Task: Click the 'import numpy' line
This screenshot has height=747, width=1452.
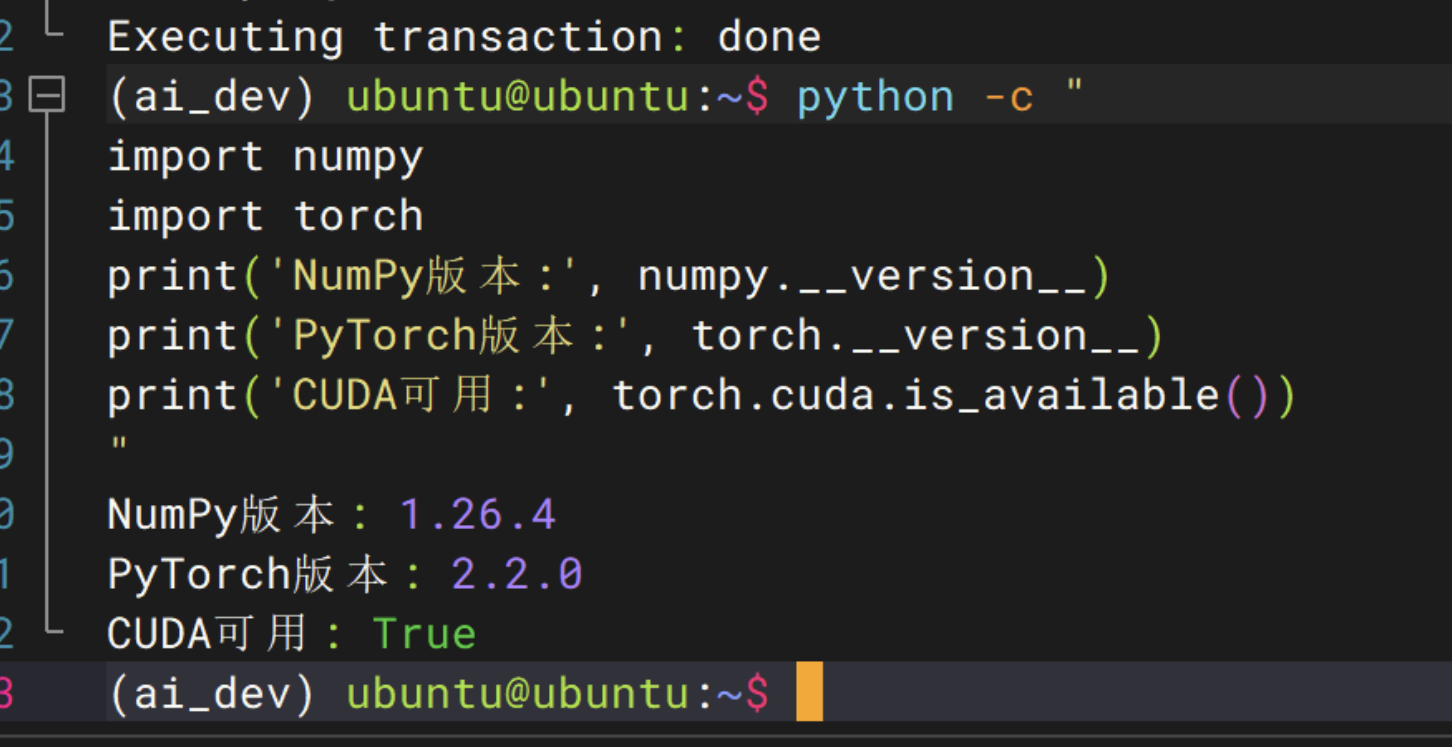Action: click(x=265, y=157)
